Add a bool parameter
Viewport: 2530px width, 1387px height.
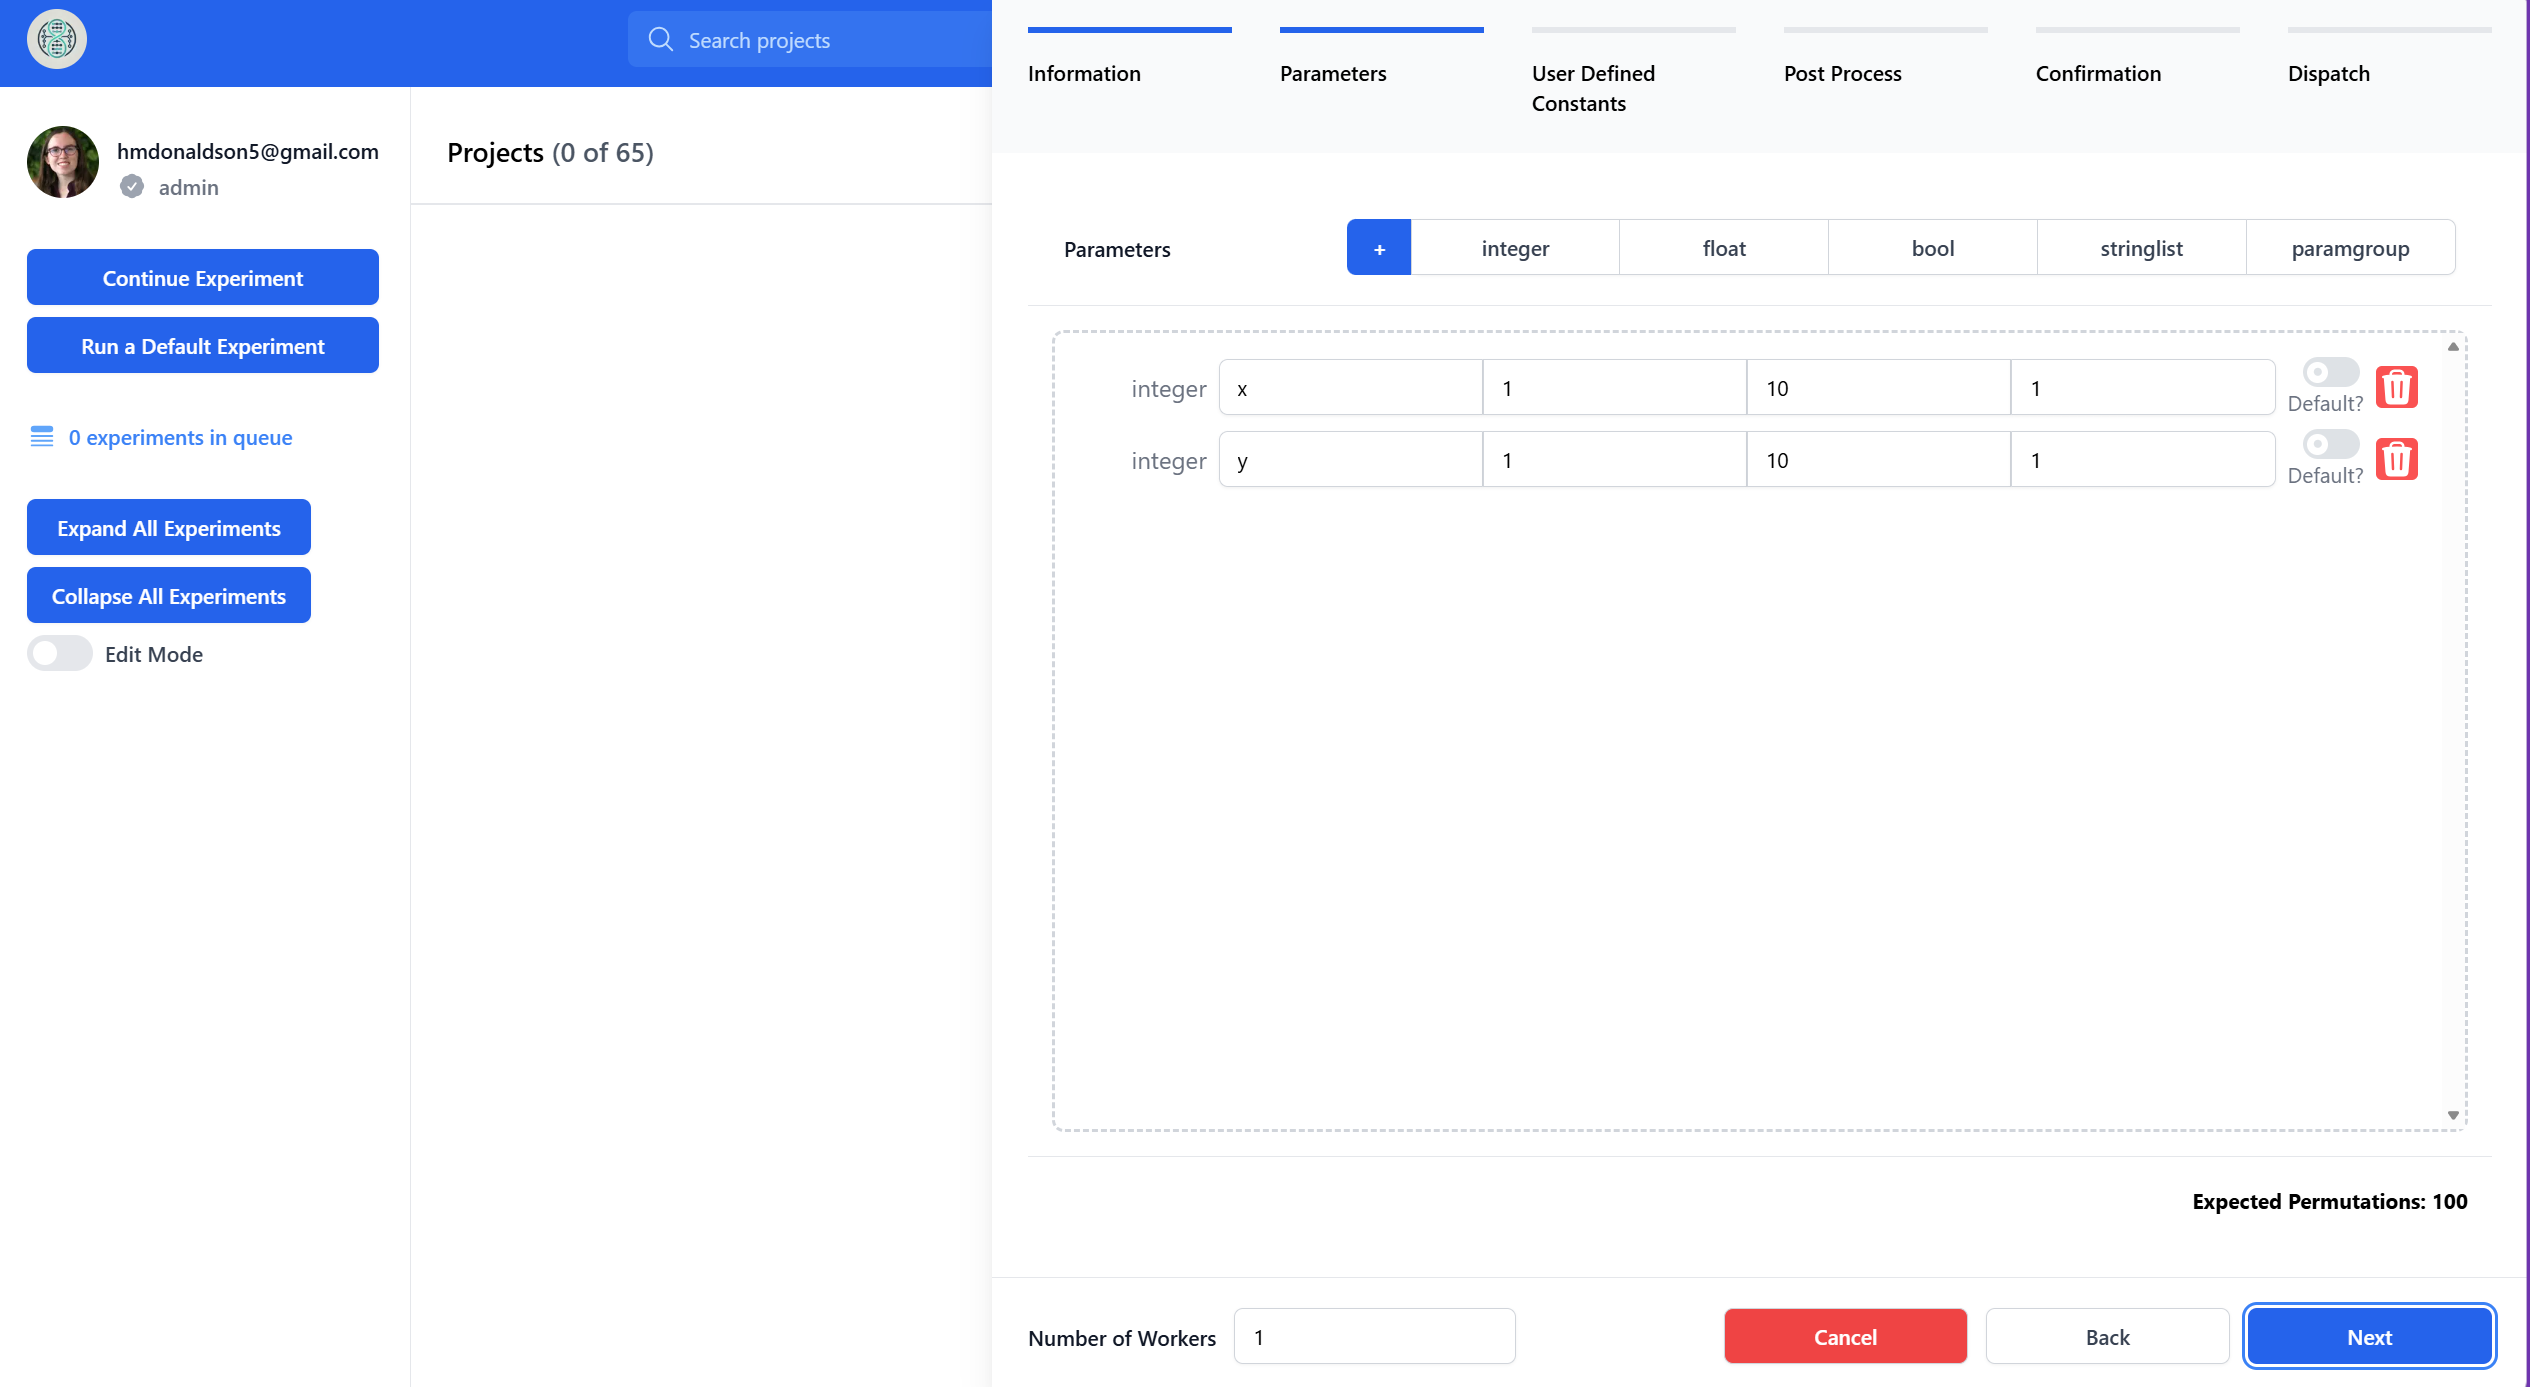1933,248
